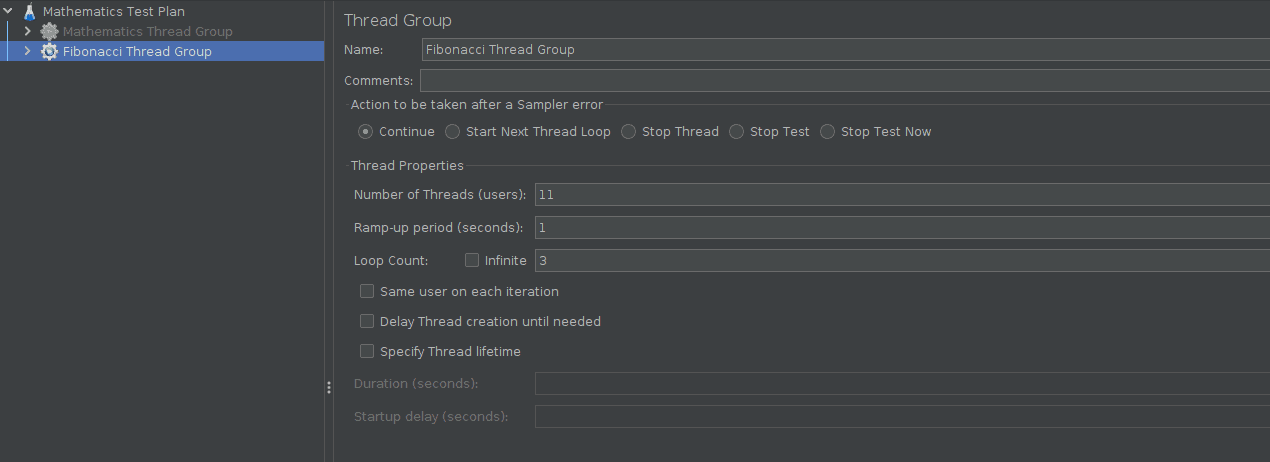1270x462 pixels.
Task: Click the Number of Threads field
Action: coord(902,195)
